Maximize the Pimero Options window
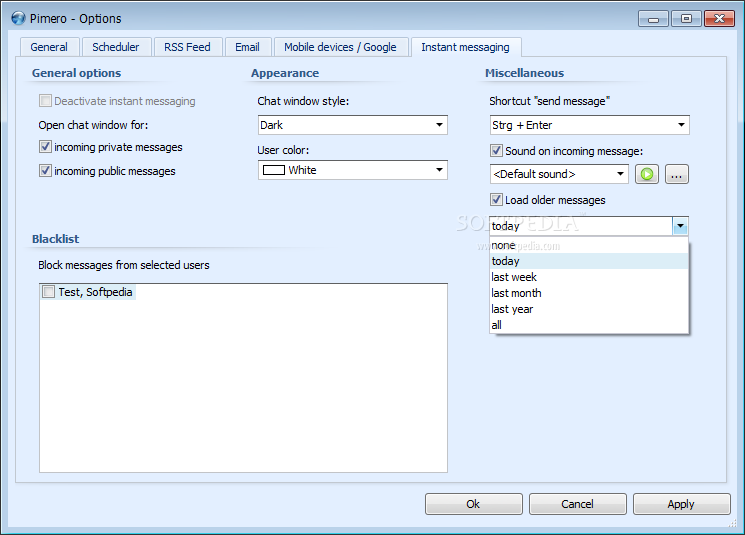 coord(686,19)
